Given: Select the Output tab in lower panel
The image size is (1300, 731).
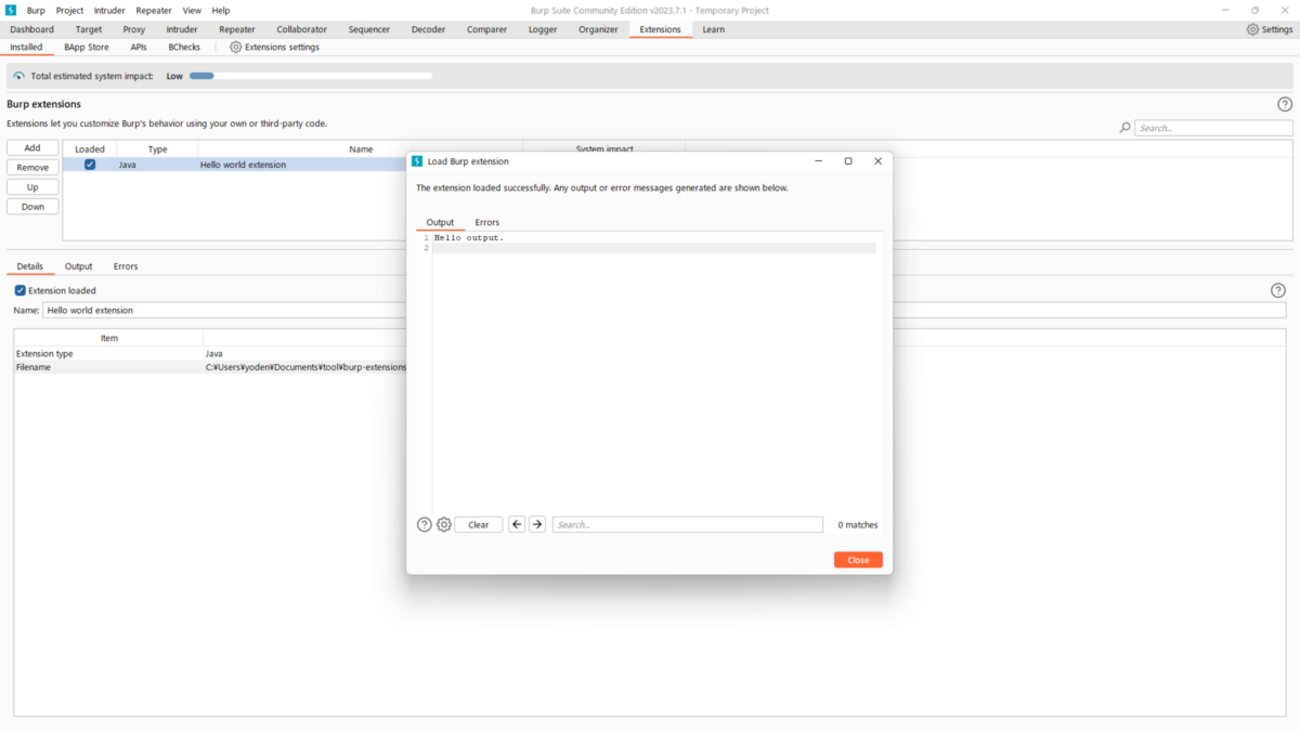Looking at the screenshot, I should 78,267.
